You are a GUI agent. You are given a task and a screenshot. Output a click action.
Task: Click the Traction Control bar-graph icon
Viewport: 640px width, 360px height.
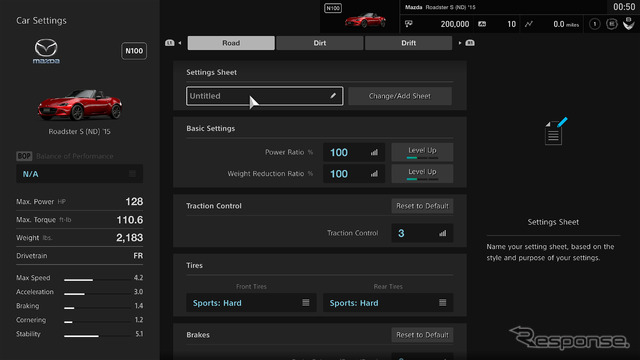(x=443, y=233)
